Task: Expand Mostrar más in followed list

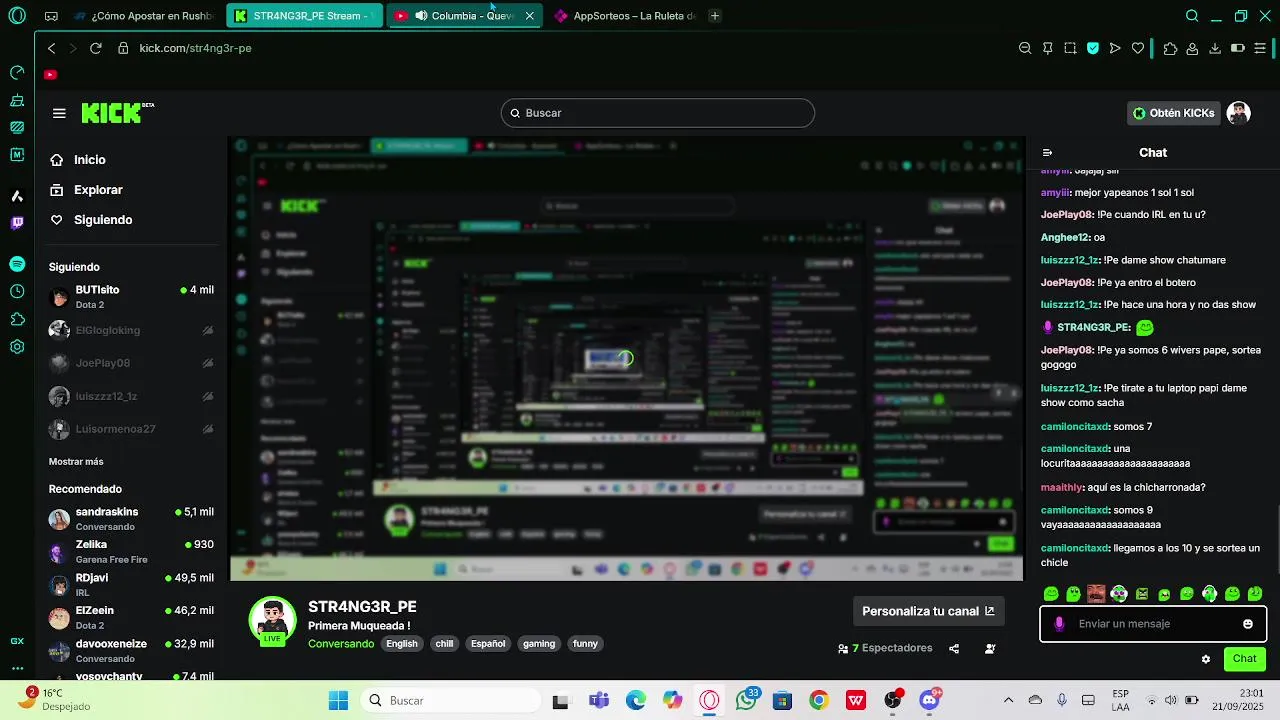Action: click(76, 462)
